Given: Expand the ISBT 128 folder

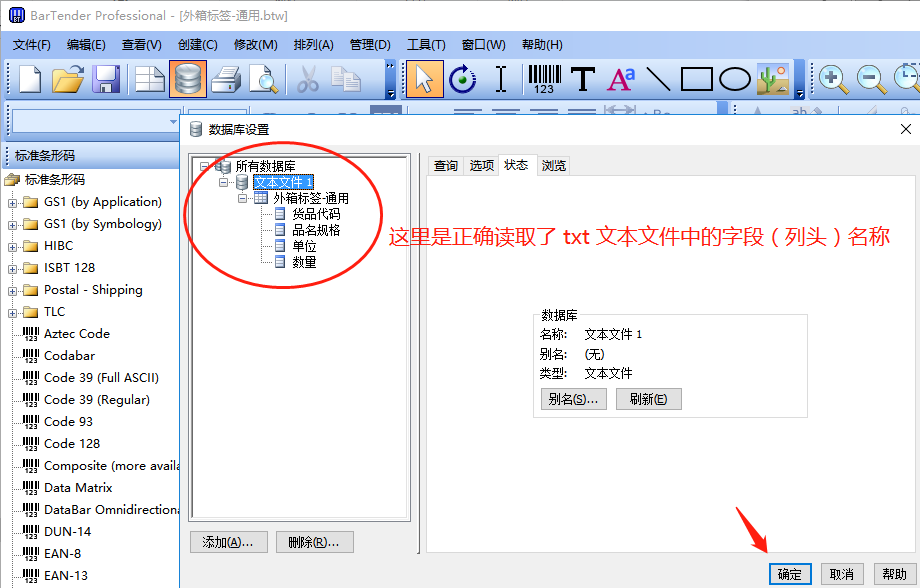Looking at the screenshot, I should (12, 269).
